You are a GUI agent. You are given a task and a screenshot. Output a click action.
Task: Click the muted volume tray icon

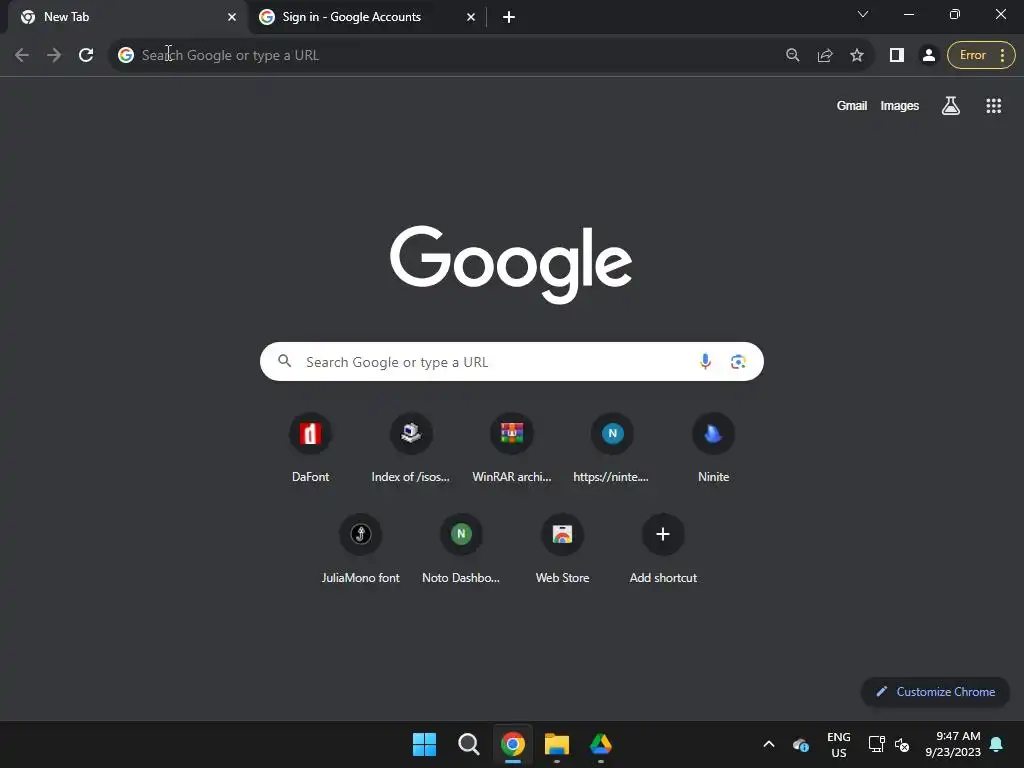click(x=902, y=744)
